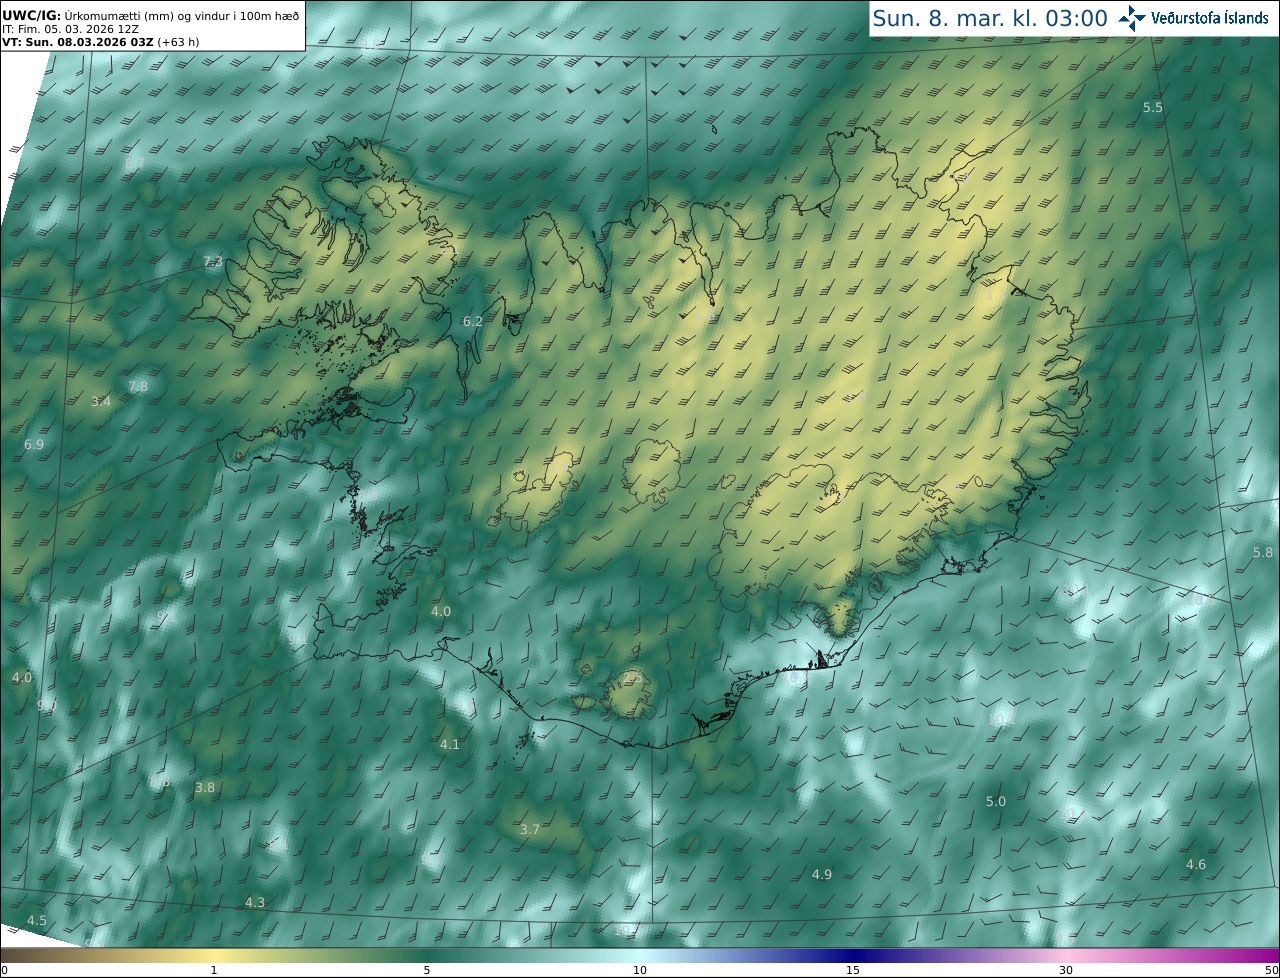1280x978 pixels.
Task: Click the 4.6 value label on map
Action: (1196, 864)
